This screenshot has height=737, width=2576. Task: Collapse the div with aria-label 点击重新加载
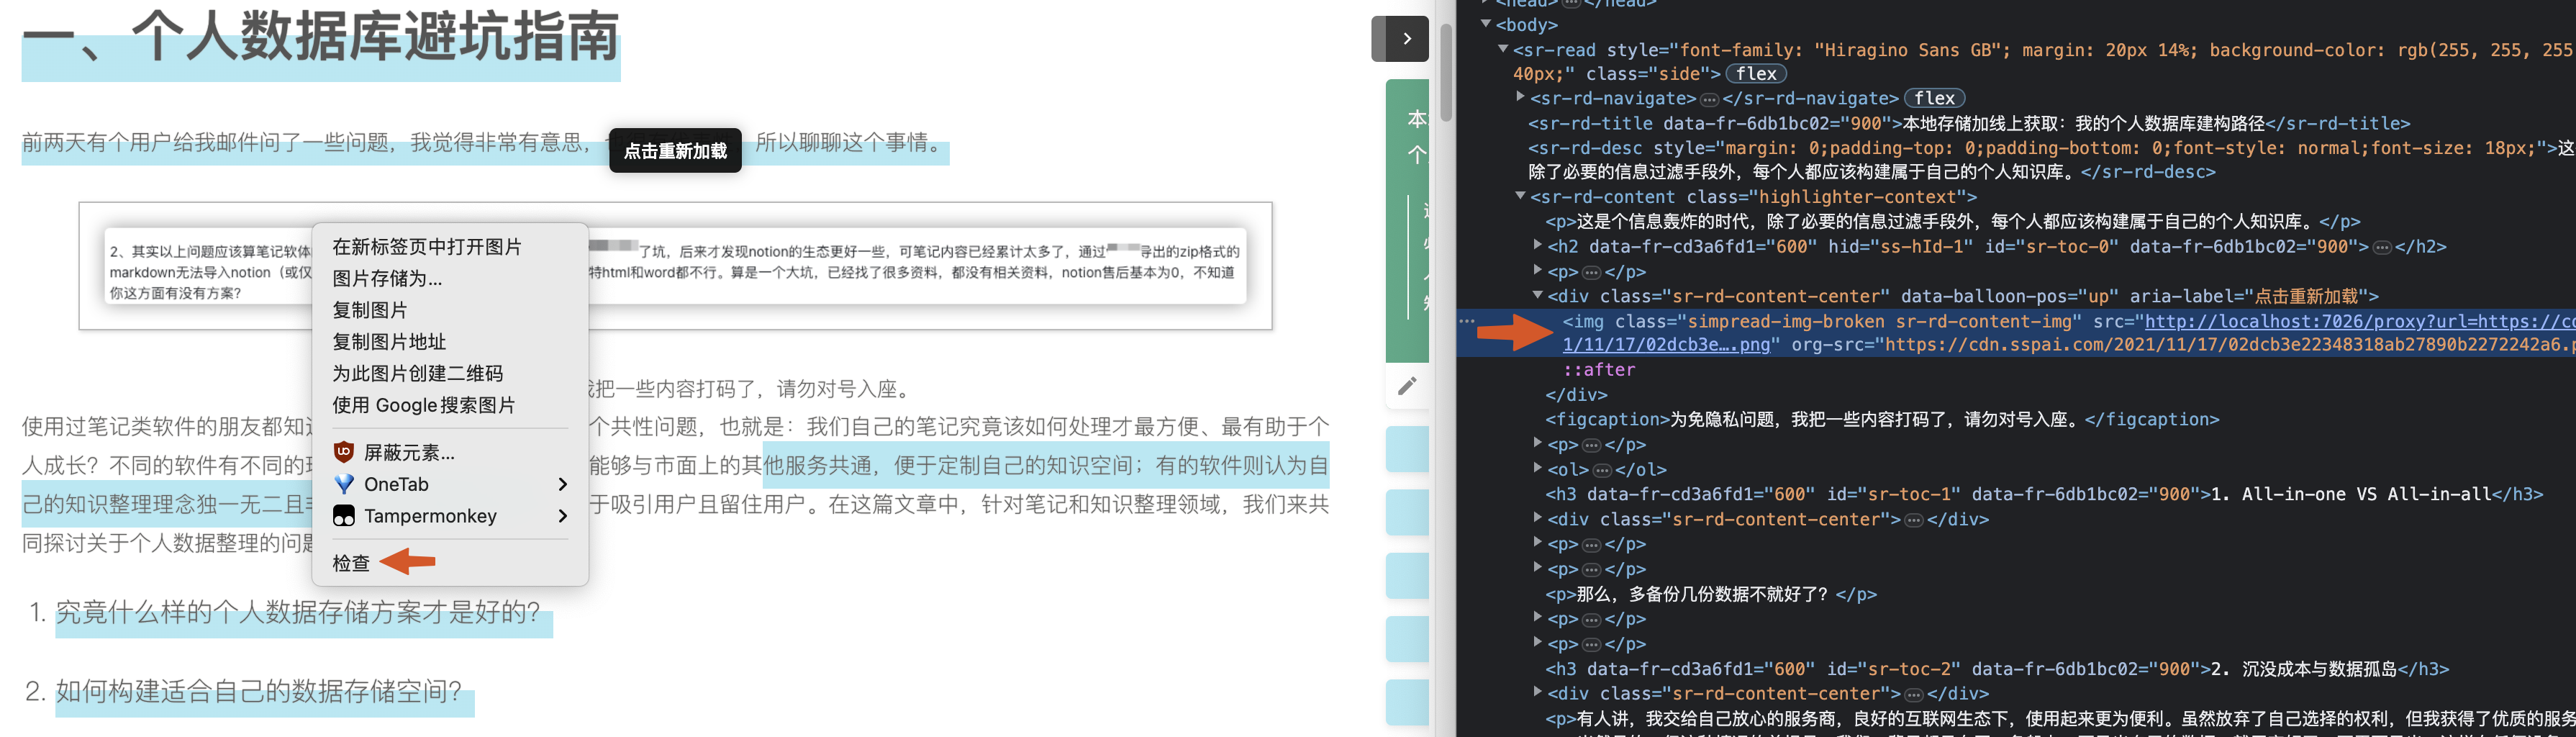pos(1537,295)
